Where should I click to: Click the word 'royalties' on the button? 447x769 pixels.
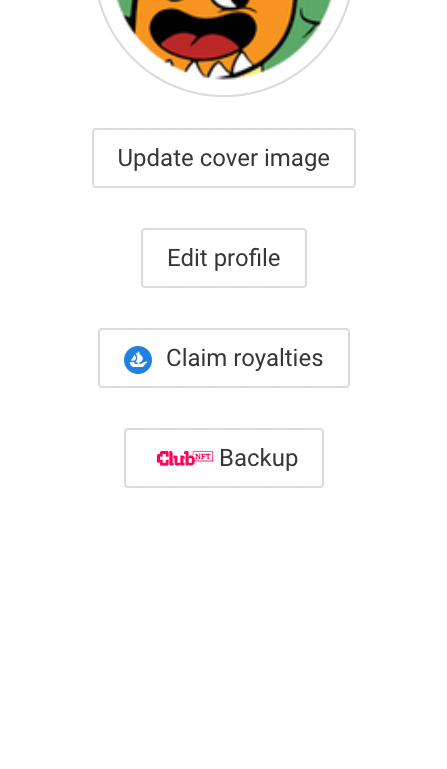(278, 359)
